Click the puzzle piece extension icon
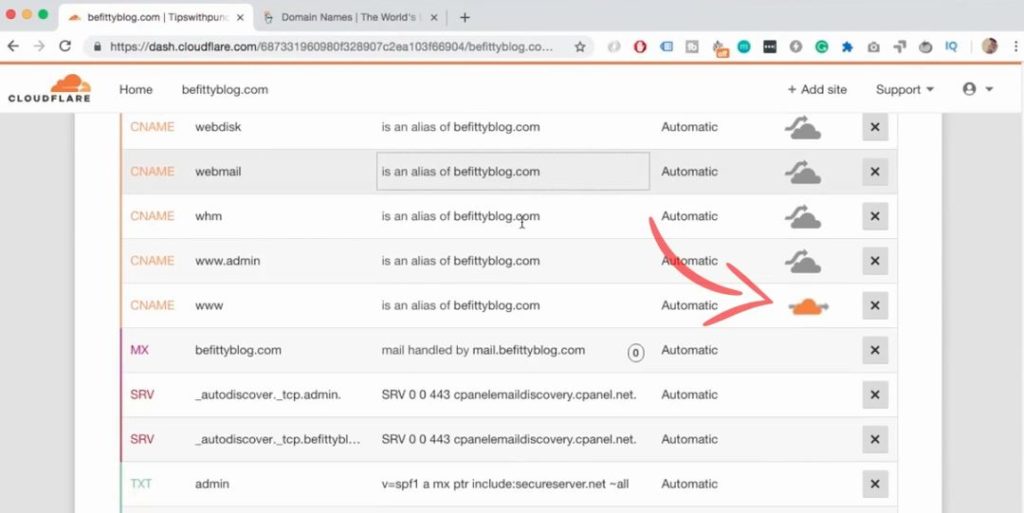The image size is (1024, 513). pos(848,47)
